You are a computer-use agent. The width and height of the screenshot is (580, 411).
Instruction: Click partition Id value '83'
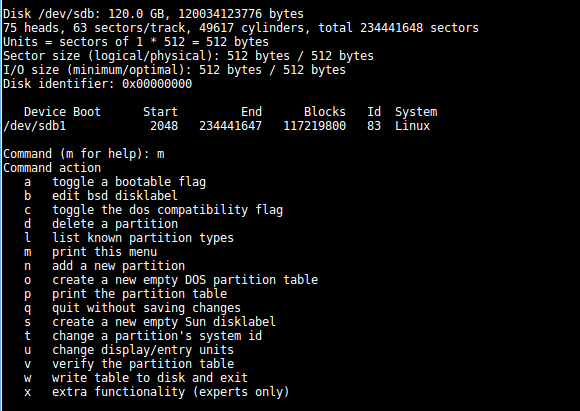click(374, 126)
